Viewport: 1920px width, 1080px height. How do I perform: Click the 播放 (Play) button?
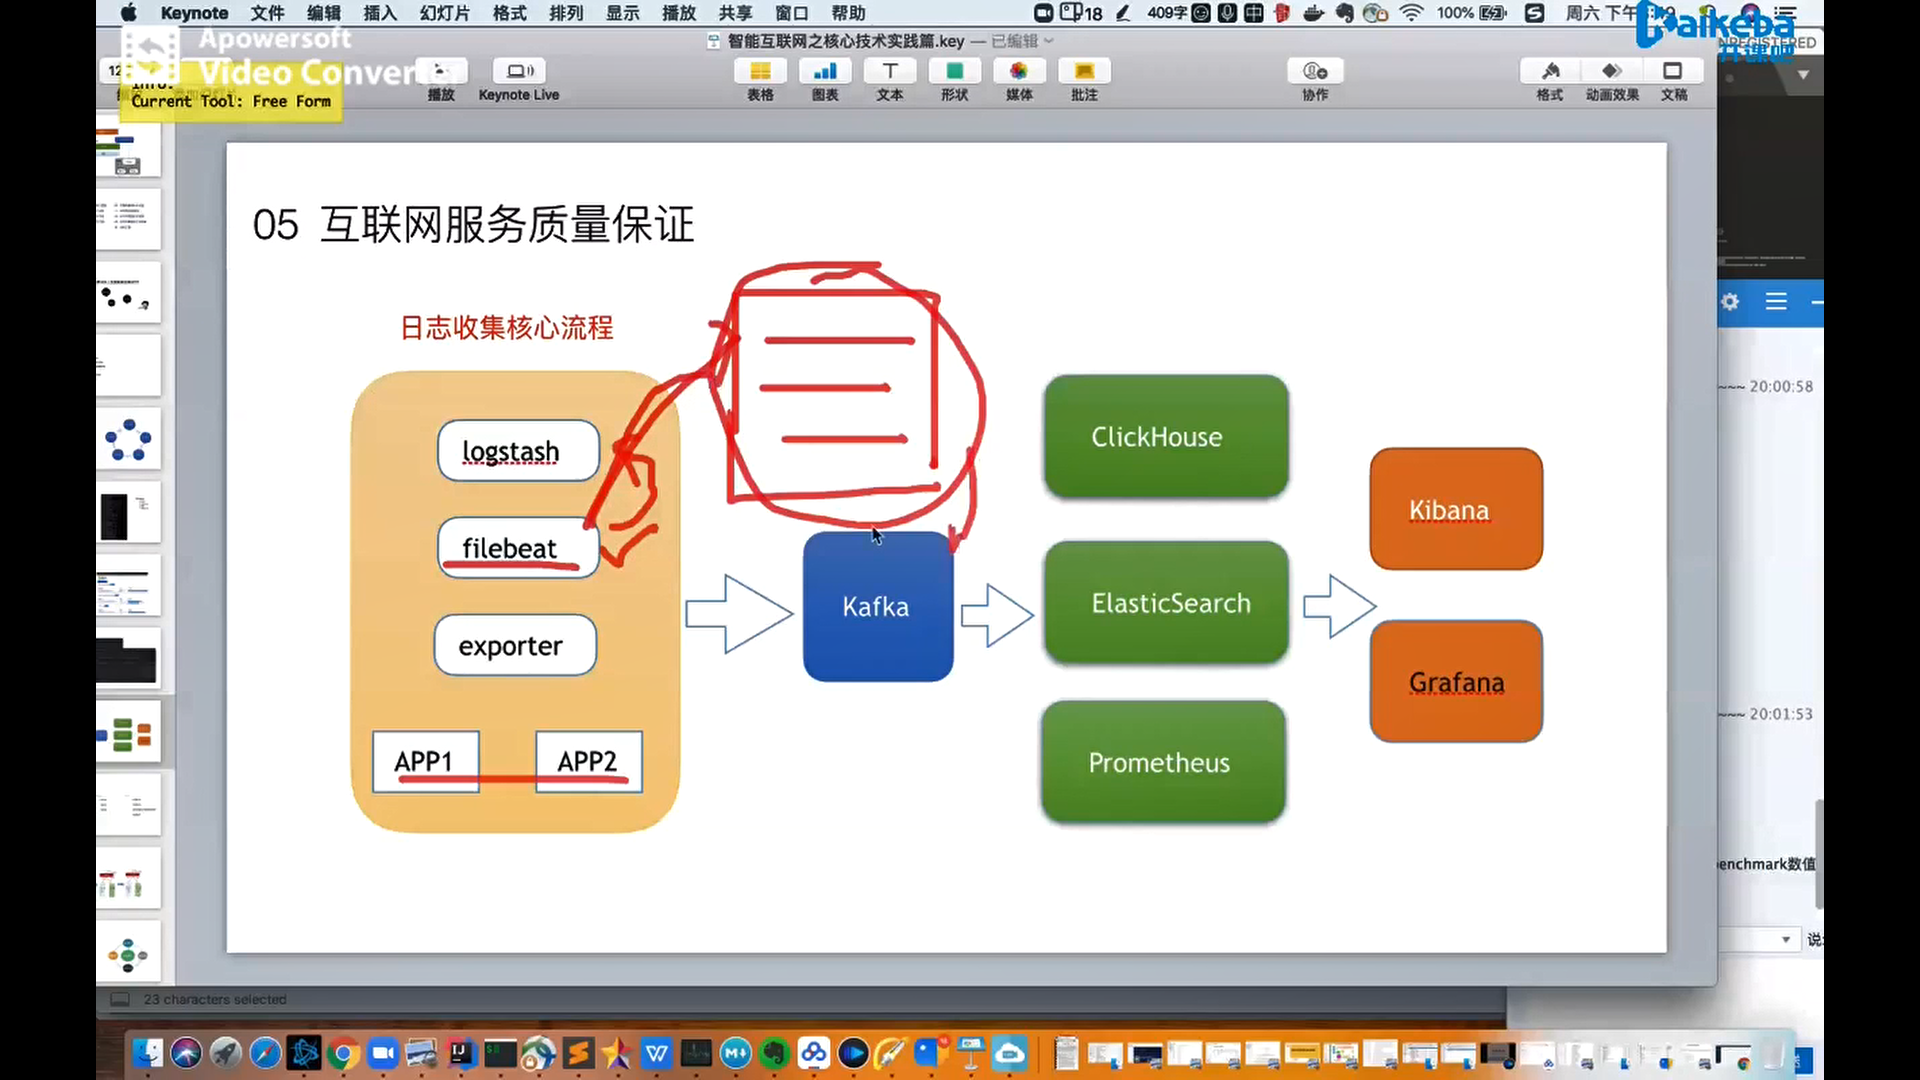[441, 72]
